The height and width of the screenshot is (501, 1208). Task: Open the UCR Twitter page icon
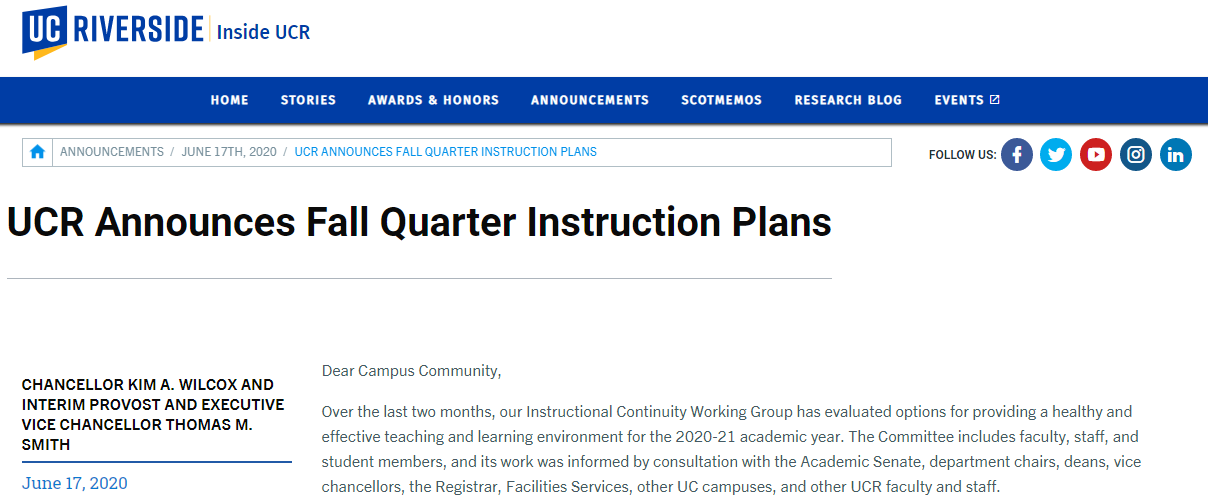(x=1056, y=154)
